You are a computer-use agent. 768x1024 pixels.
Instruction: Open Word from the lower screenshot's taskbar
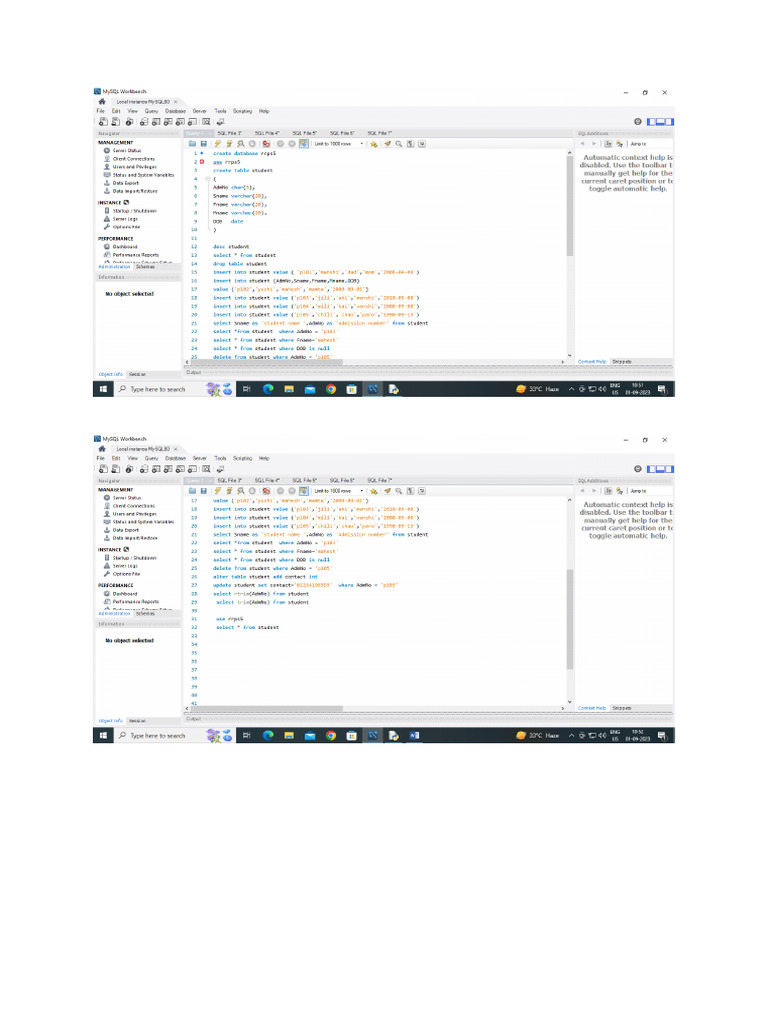point(414,735)
